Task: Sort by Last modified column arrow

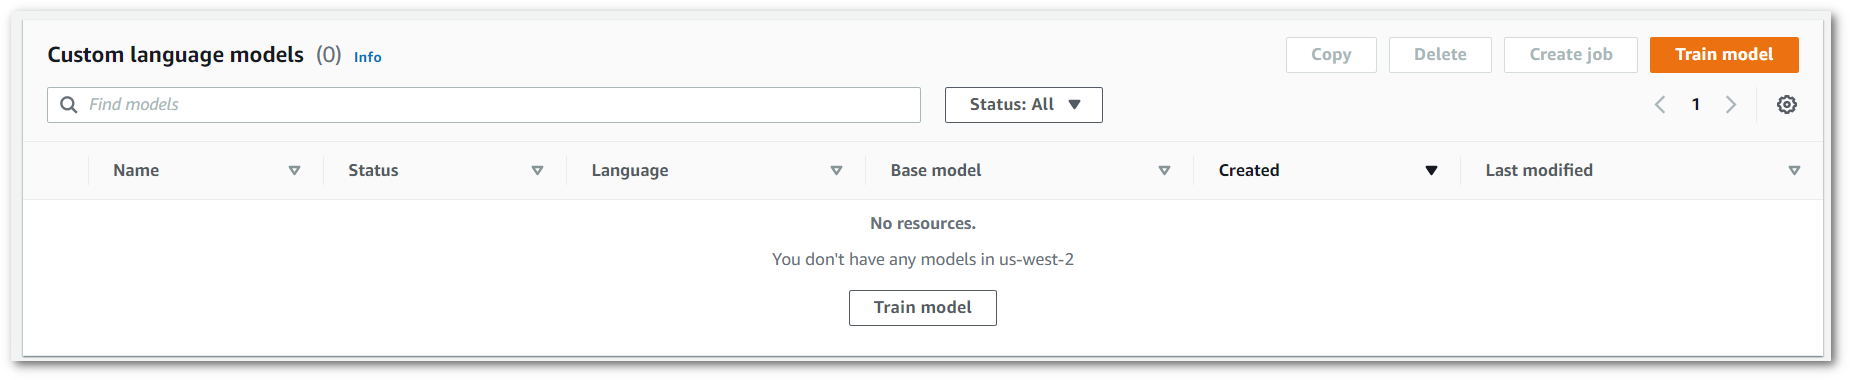Action: pyautogui.click(x=1794, y=171)
